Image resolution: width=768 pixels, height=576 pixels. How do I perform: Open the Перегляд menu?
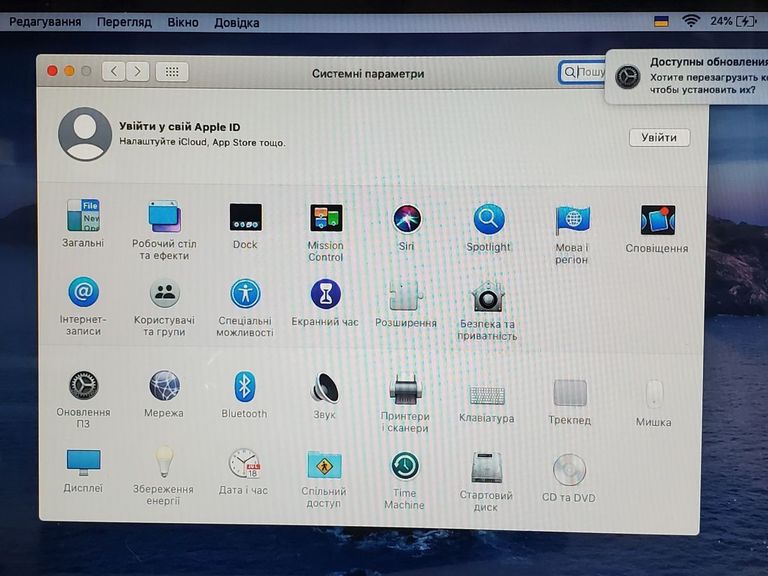tap(124, 22)
